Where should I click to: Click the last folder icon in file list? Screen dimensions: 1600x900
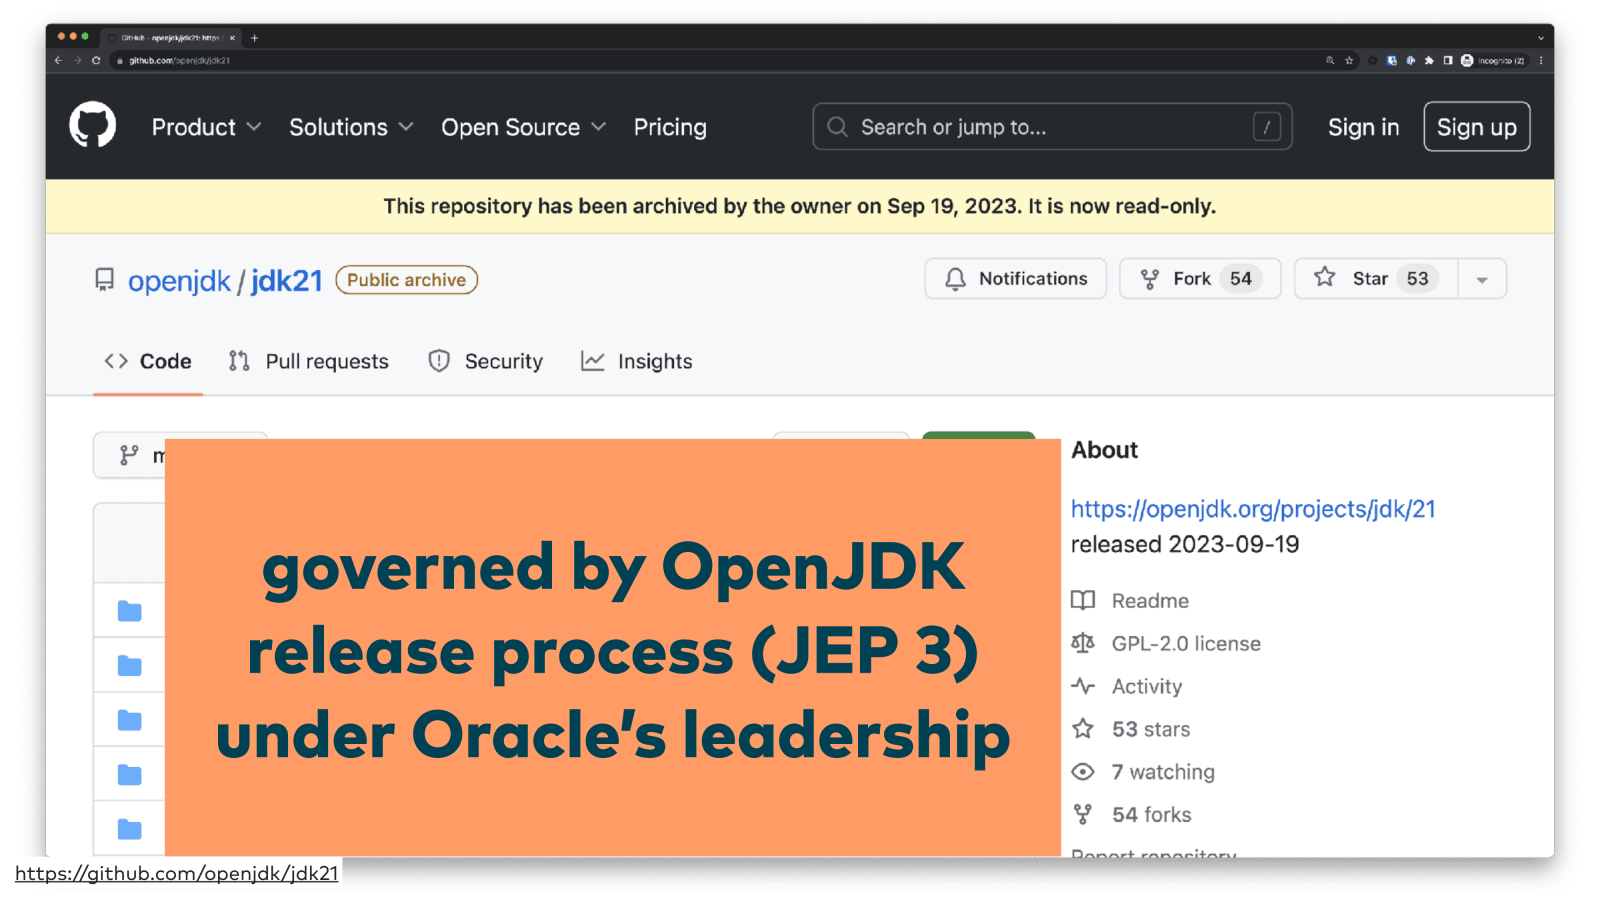coord(130,829)
